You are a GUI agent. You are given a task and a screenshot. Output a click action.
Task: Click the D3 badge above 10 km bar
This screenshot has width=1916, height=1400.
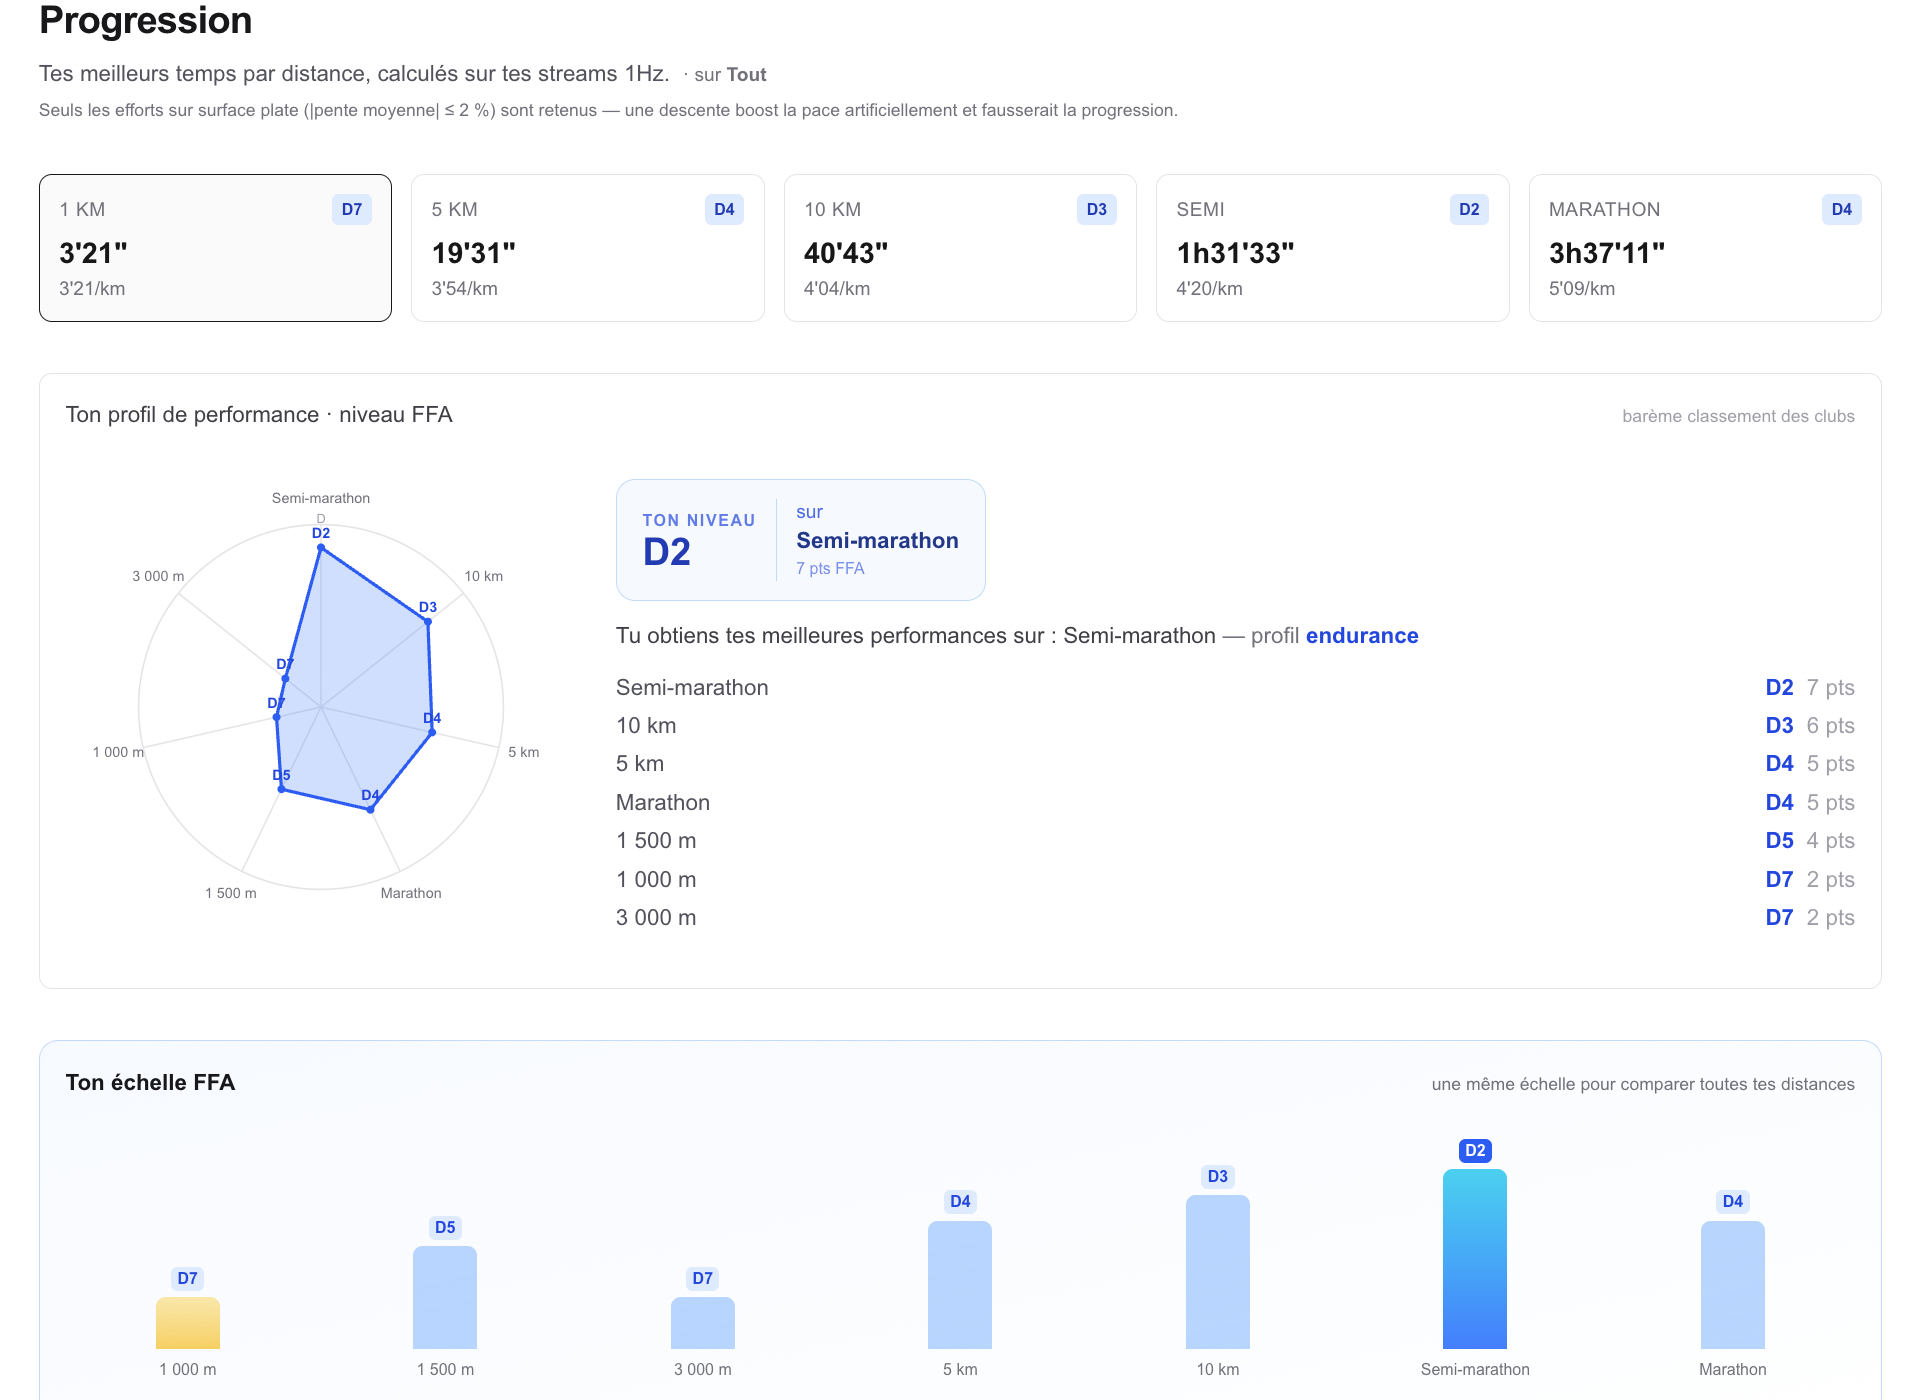1218,1177
